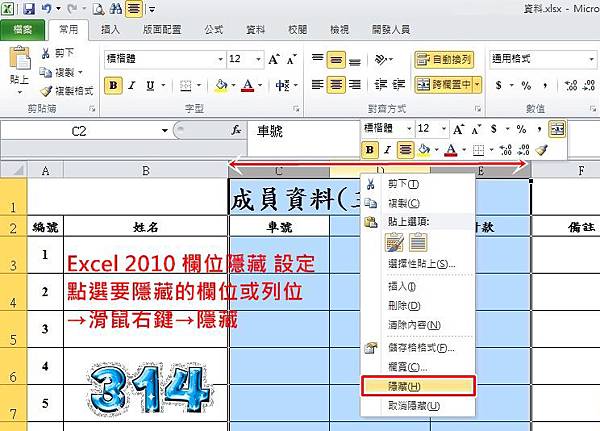
Task: Open number format 通用格式 dropdown
Action: click(x=591, y=59)
